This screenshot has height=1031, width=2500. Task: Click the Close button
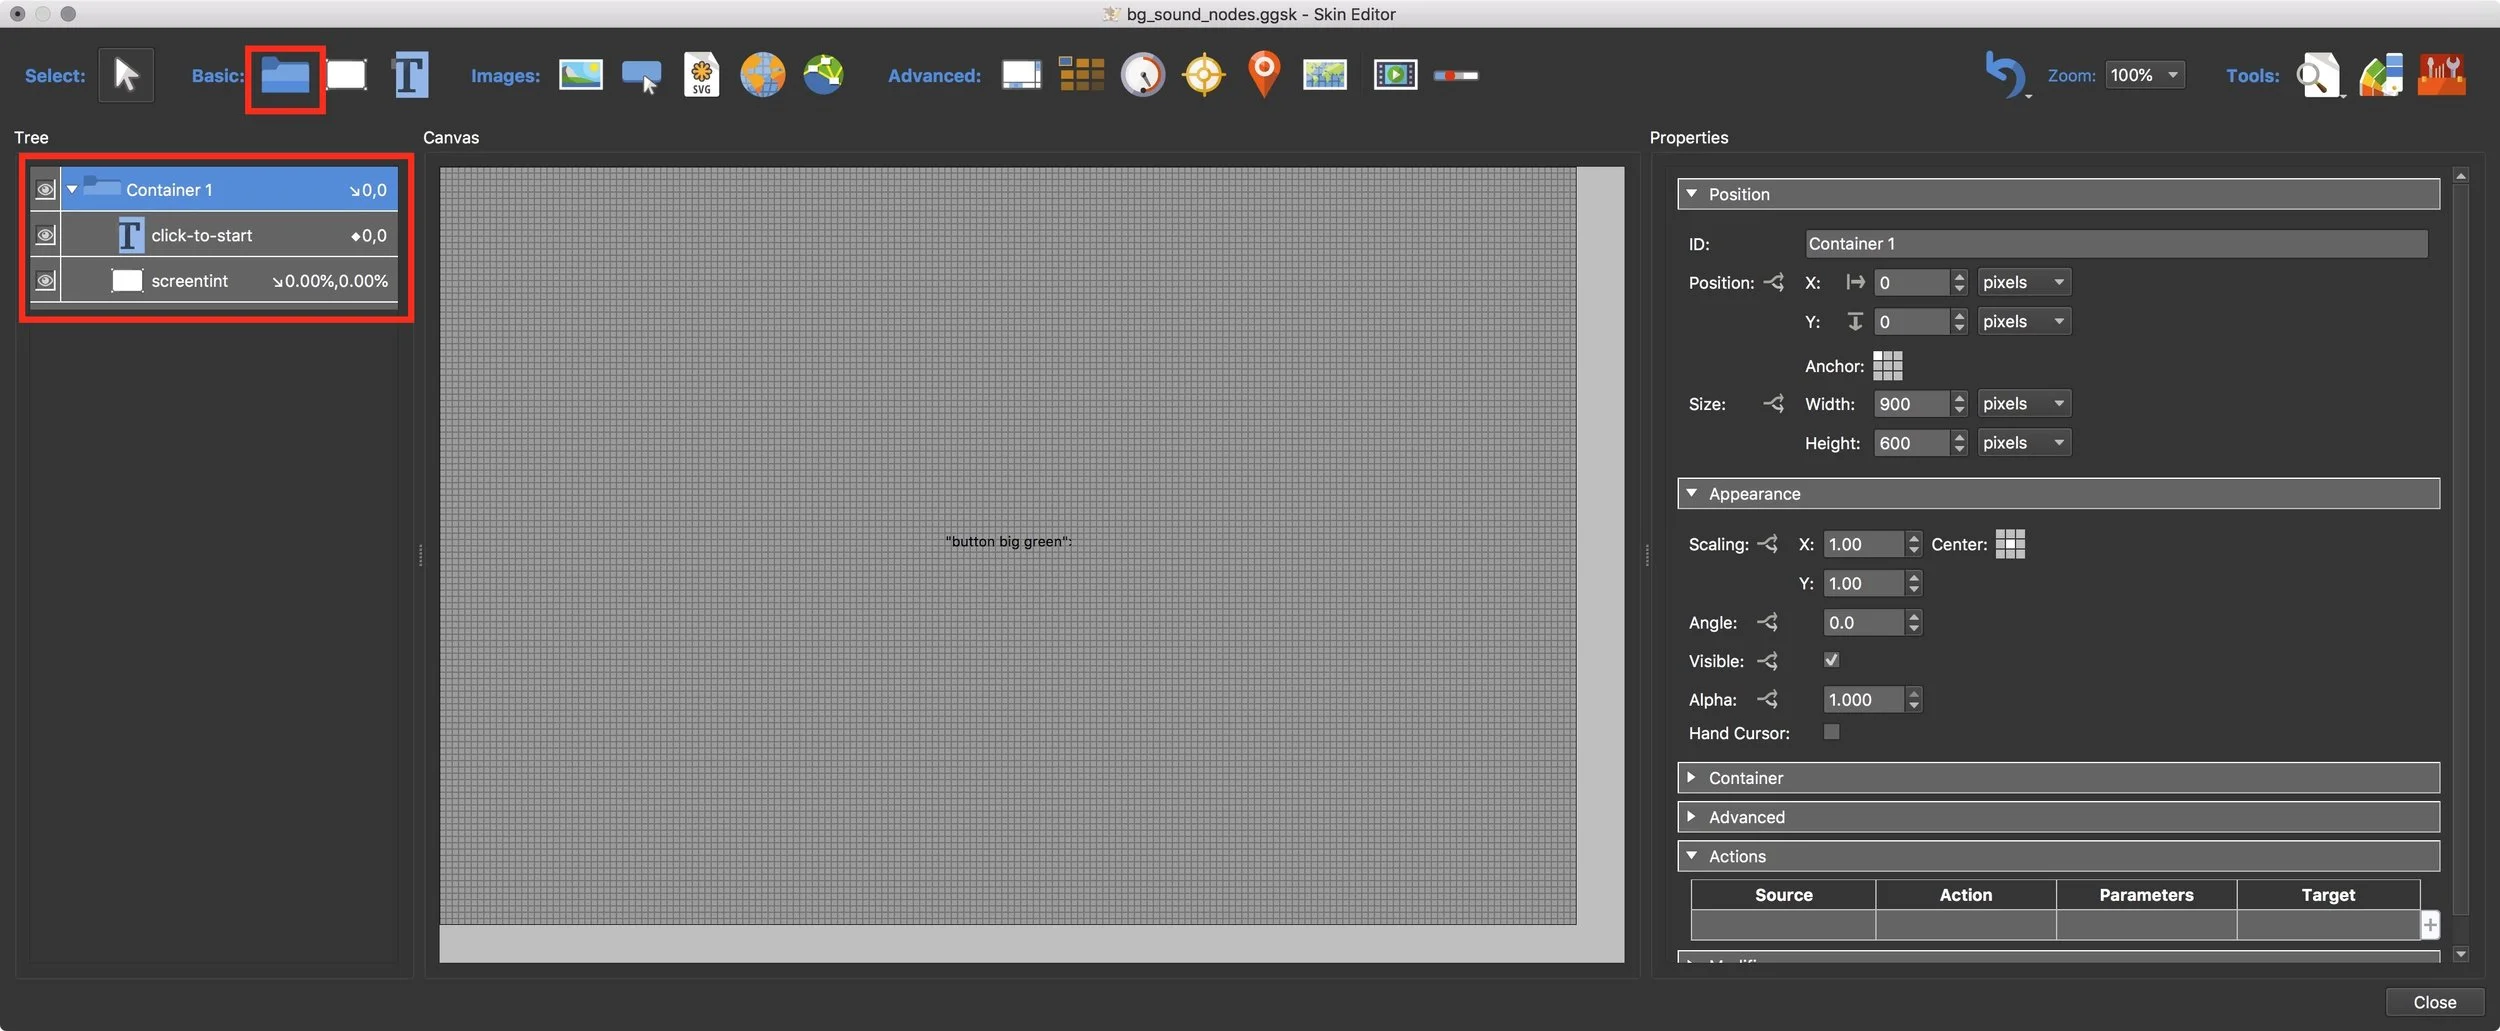pos(2434,1002)
